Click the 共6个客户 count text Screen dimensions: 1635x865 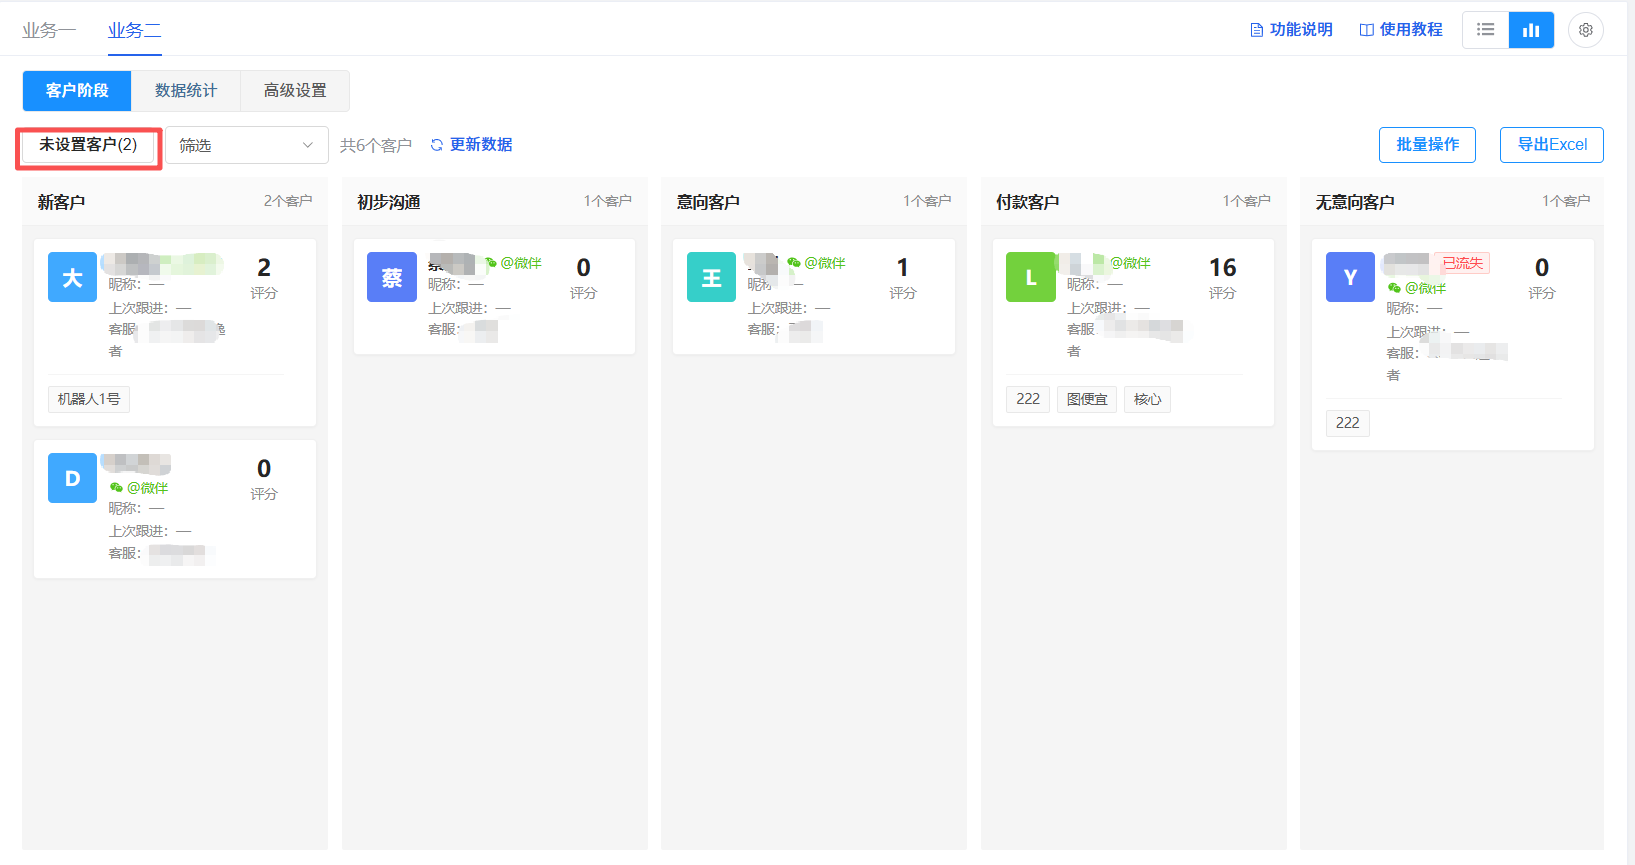(x=376, y=146)
